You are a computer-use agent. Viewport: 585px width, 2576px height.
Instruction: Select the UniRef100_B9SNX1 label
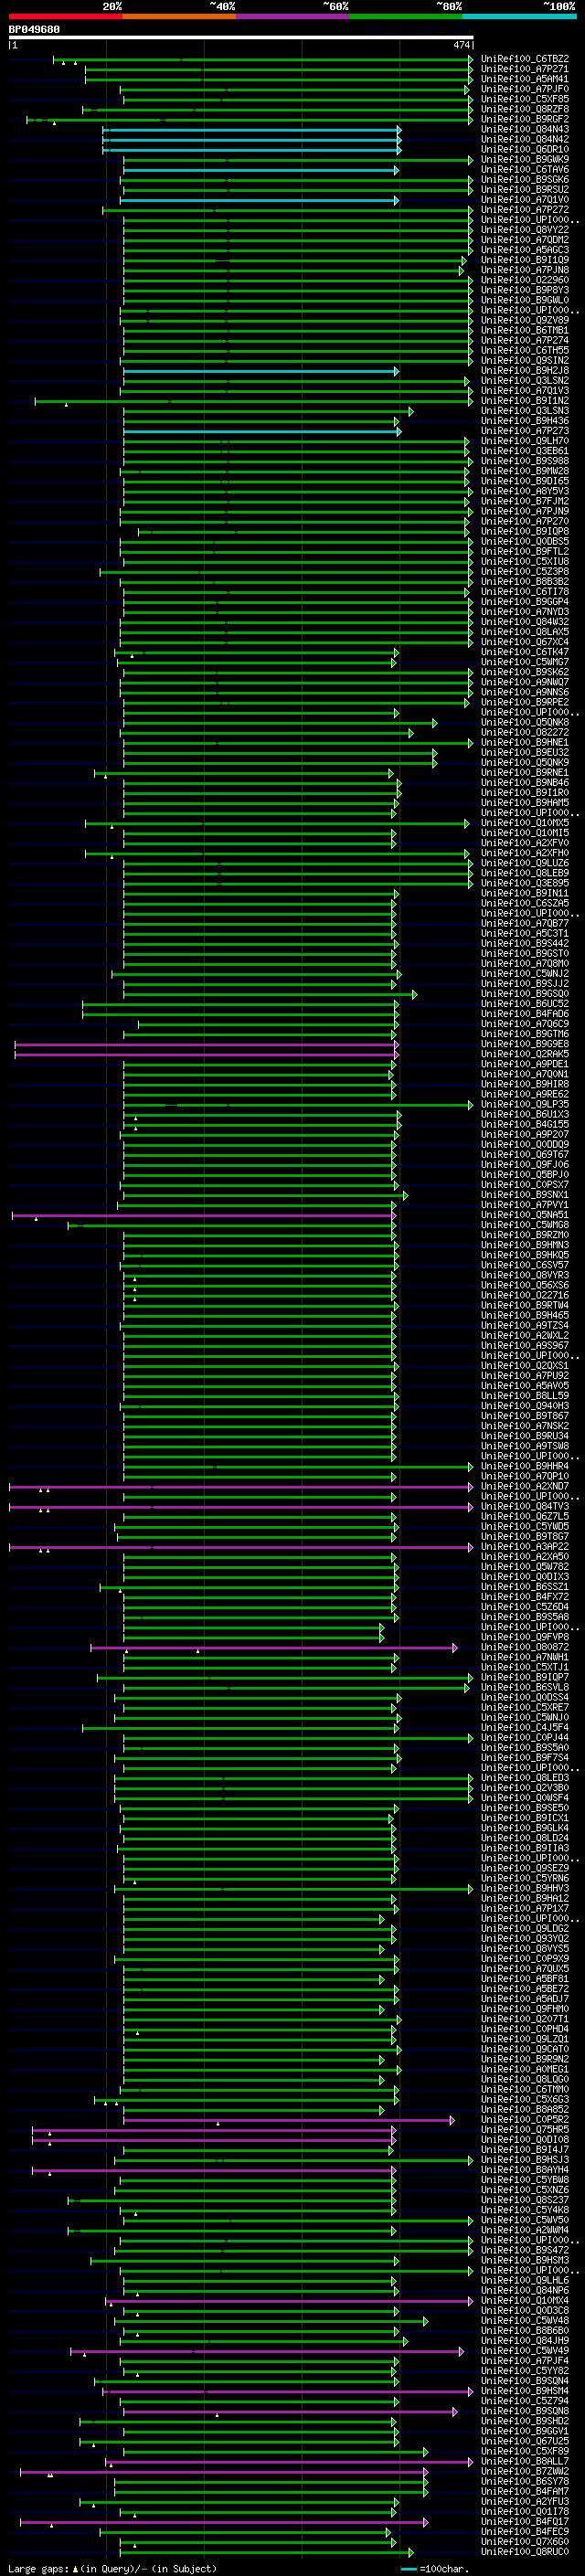pos(525,1195)
